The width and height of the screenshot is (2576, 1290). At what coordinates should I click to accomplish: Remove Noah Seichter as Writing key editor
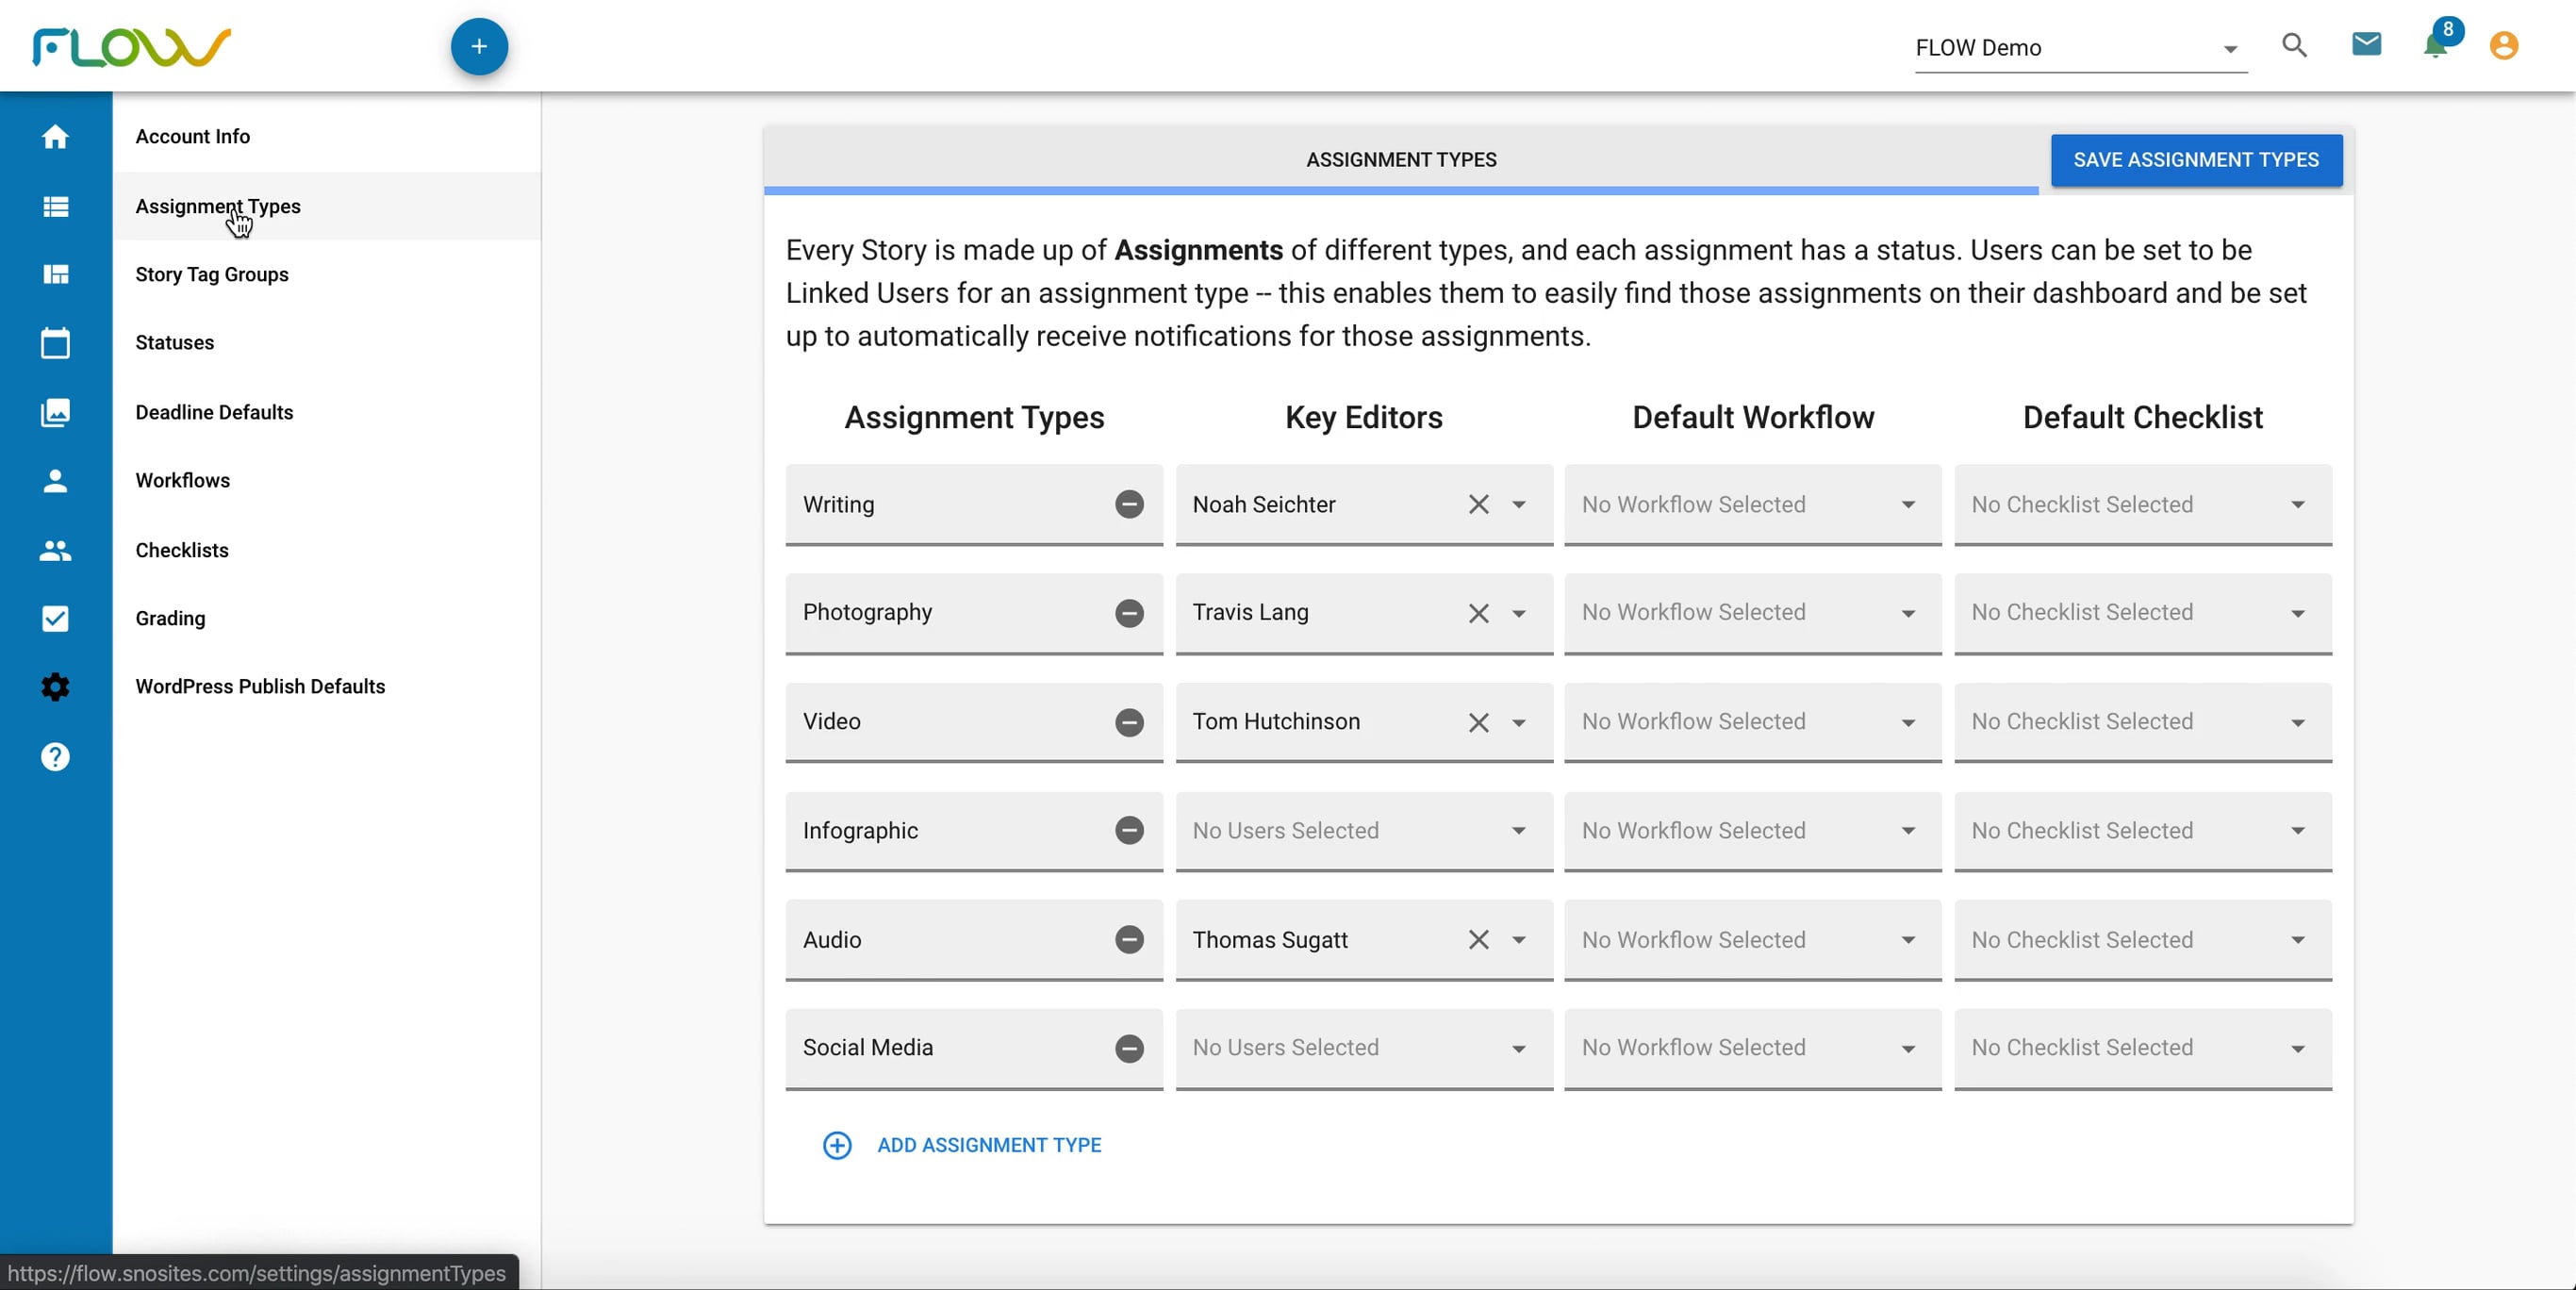[x=1480, y=505]
